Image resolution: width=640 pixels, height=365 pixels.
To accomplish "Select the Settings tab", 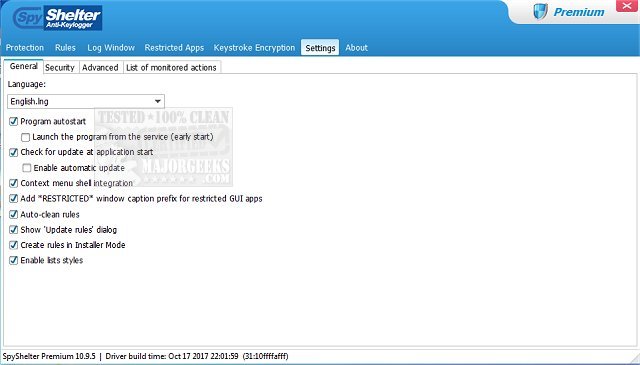I will point(320,48).
